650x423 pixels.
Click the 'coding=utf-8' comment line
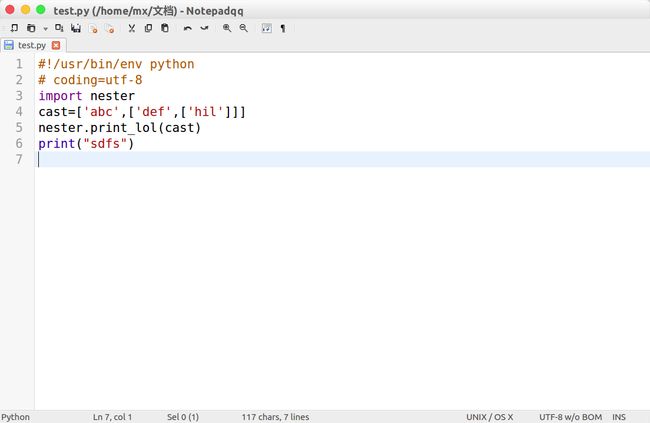click(x=90, y=80)
